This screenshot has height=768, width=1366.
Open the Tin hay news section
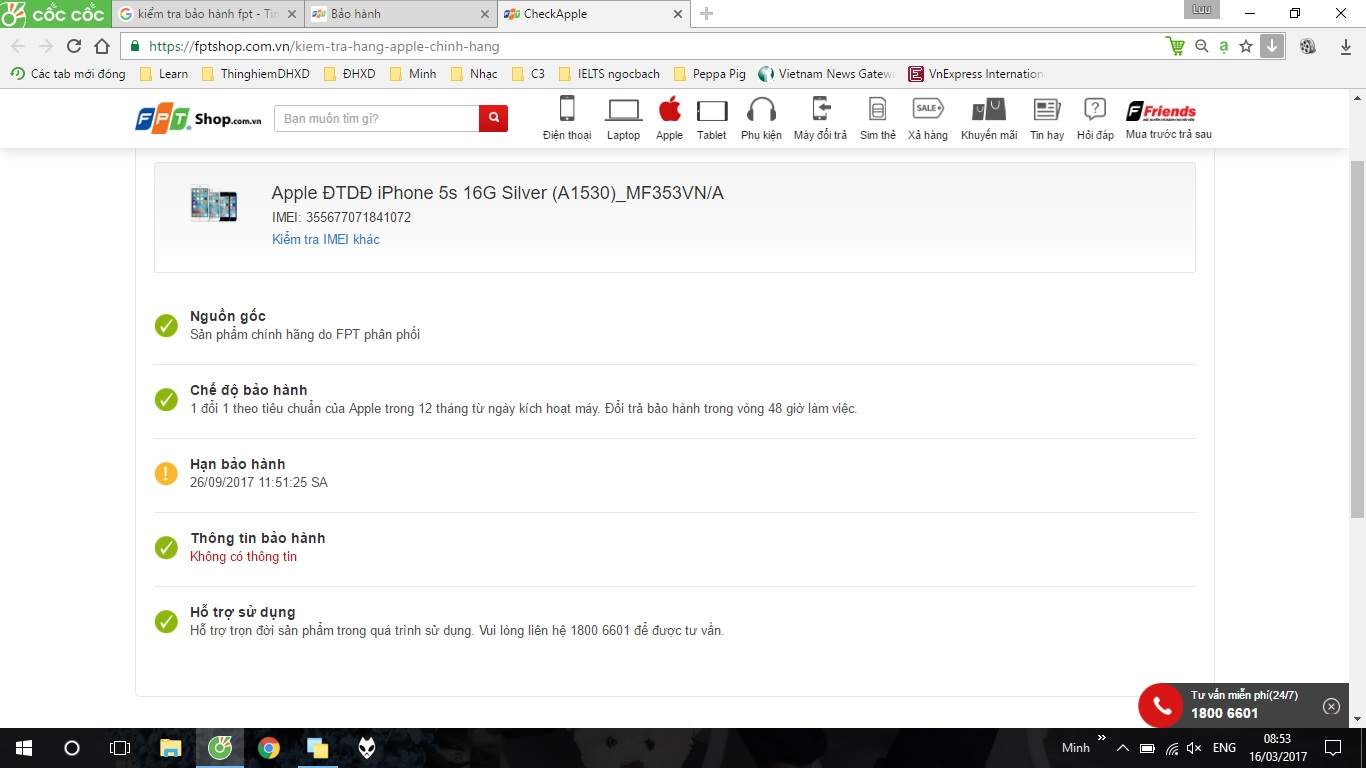tap(1047, 118)
